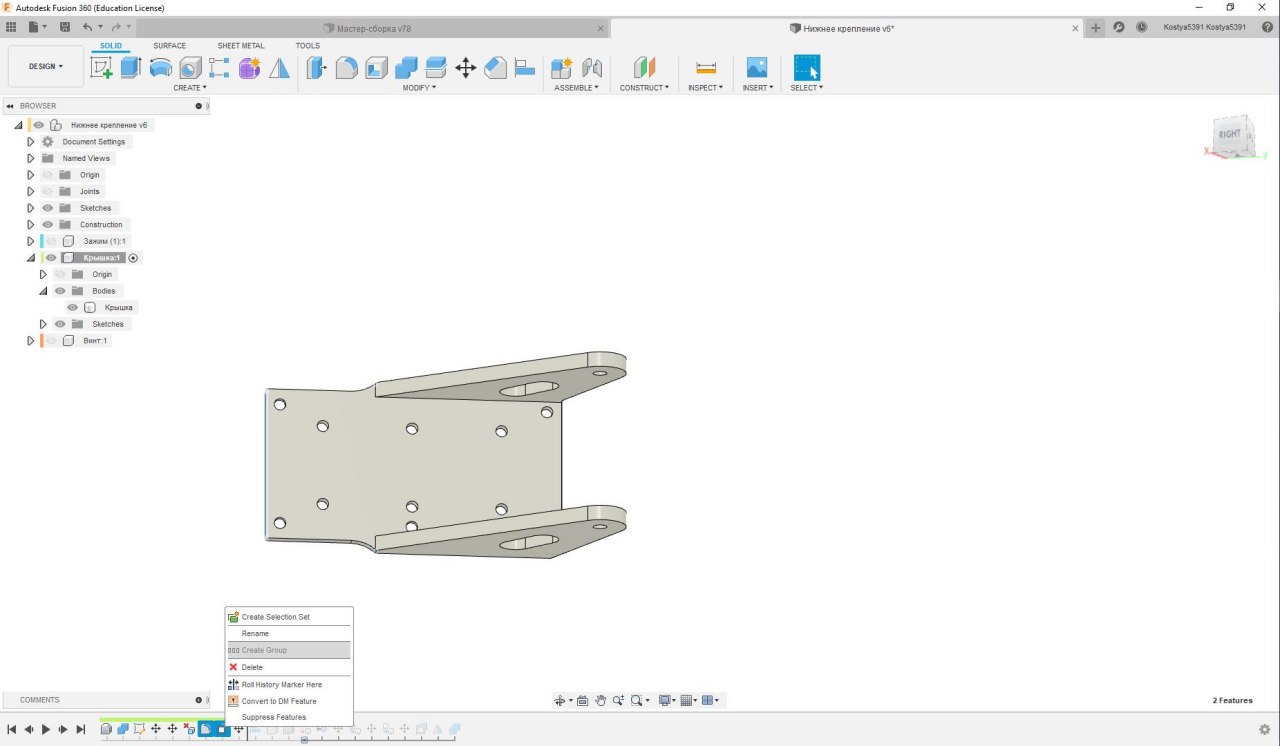Screen dimensions: 1280x746
Task: Open the INSPECT dropdown menu
Action: point(706,88)
